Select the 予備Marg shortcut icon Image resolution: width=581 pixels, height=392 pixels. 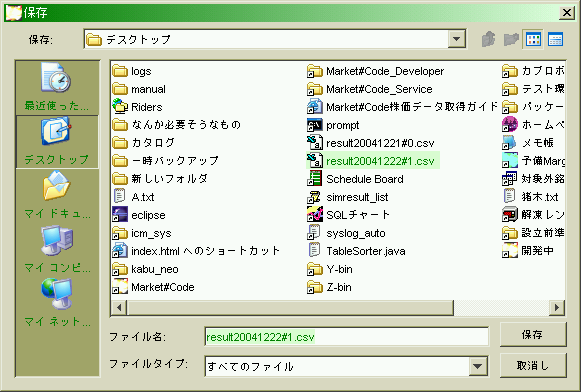[x=509, y=161]
